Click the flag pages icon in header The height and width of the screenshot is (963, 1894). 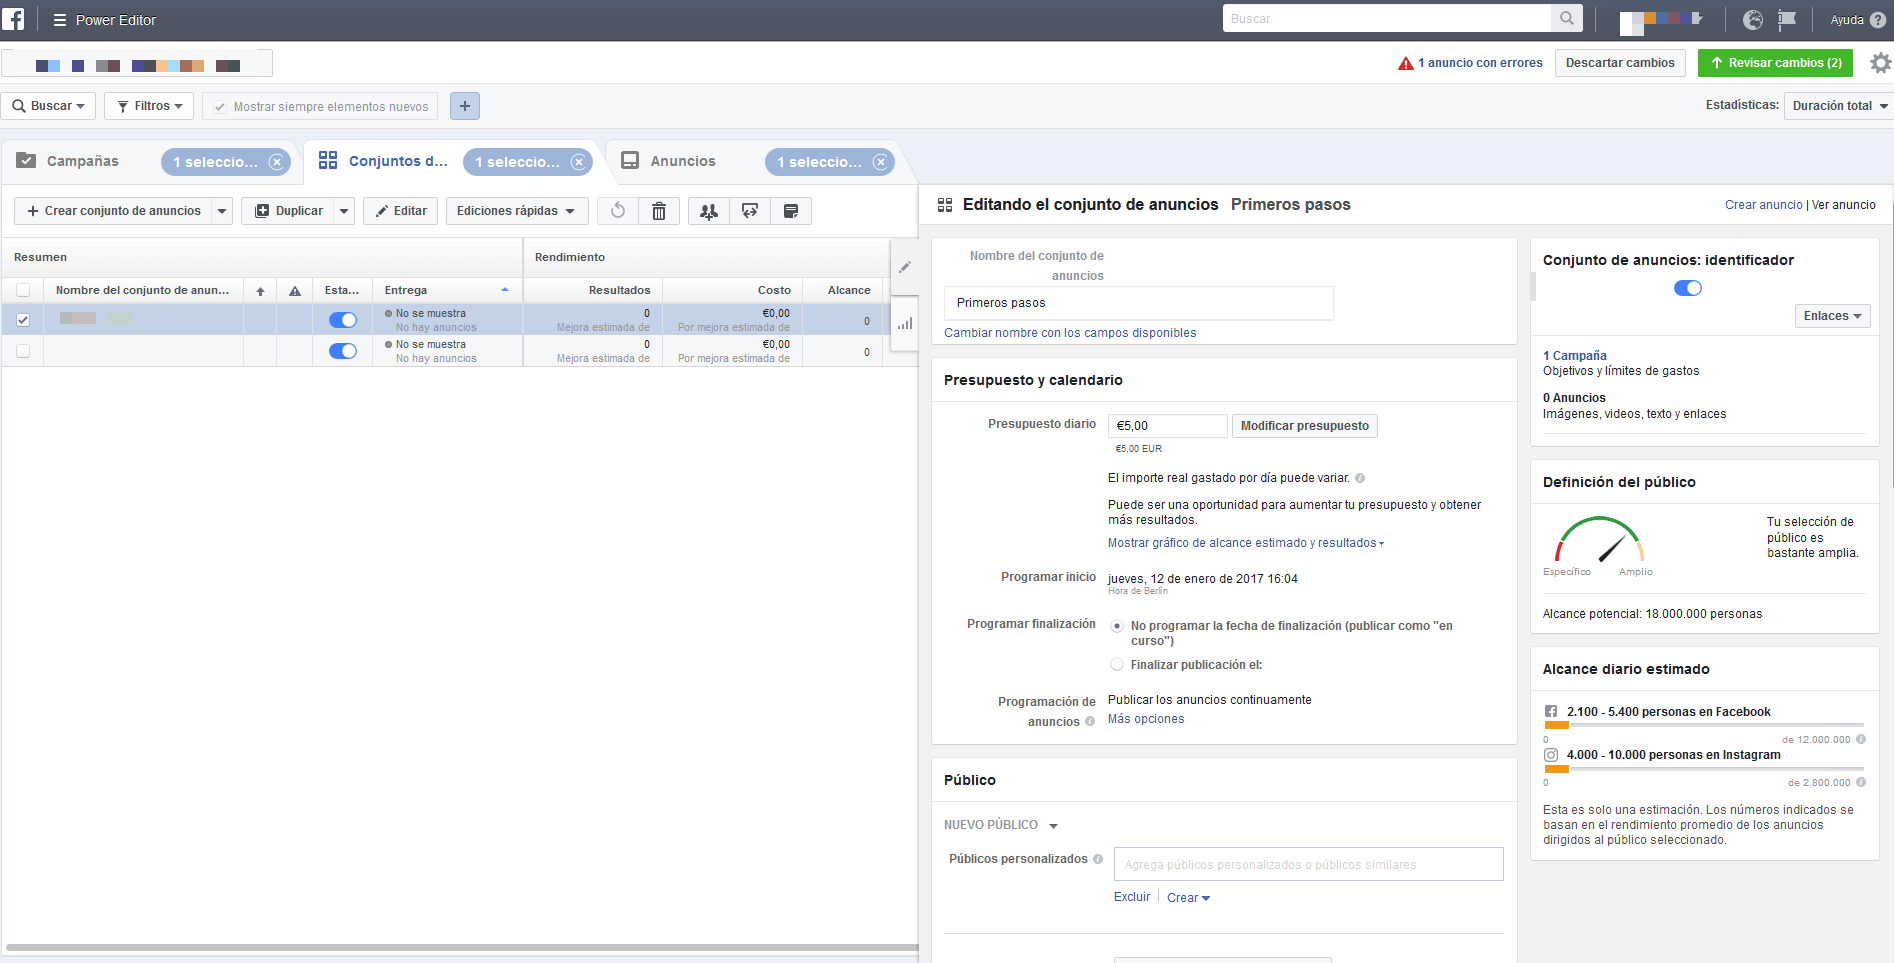pyautogui.click(x=1787, y=19)
